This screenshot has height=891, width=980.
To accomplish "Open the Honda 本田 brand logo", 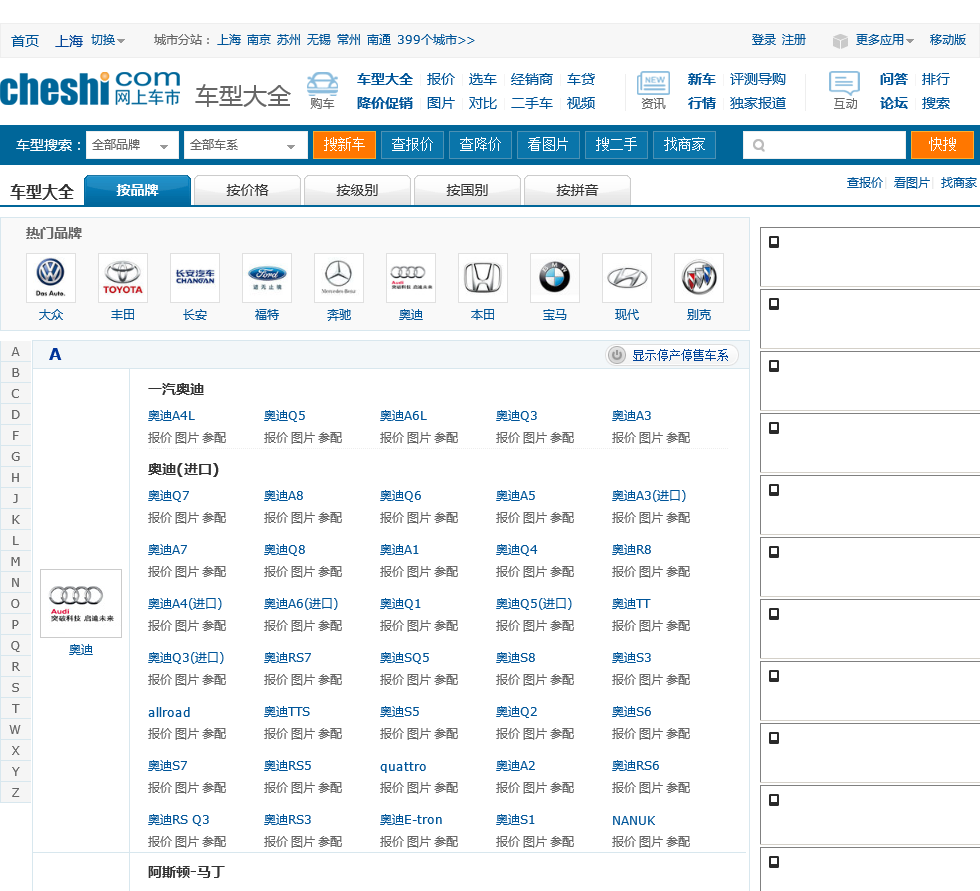I will click(482, 278).
